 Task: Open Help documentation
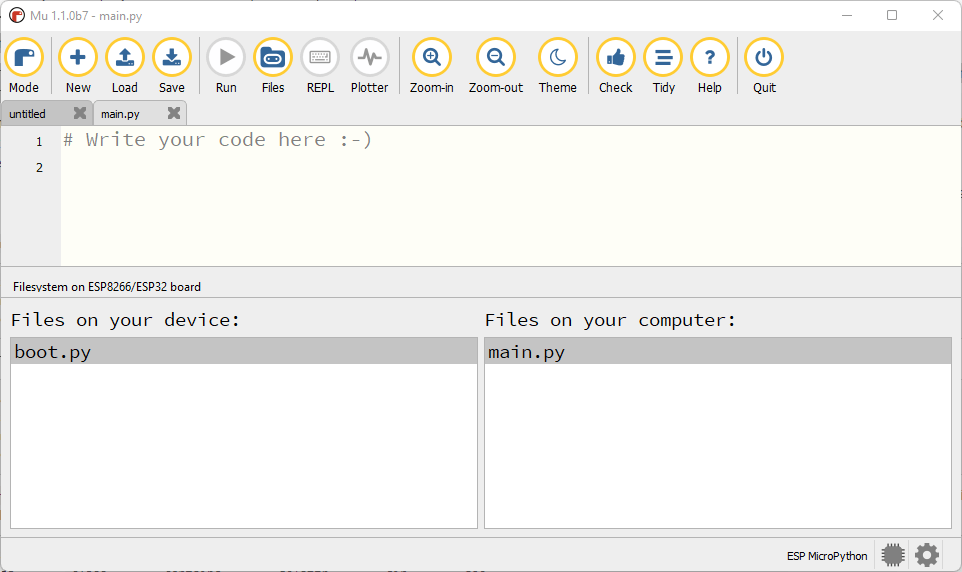(710, 66)
